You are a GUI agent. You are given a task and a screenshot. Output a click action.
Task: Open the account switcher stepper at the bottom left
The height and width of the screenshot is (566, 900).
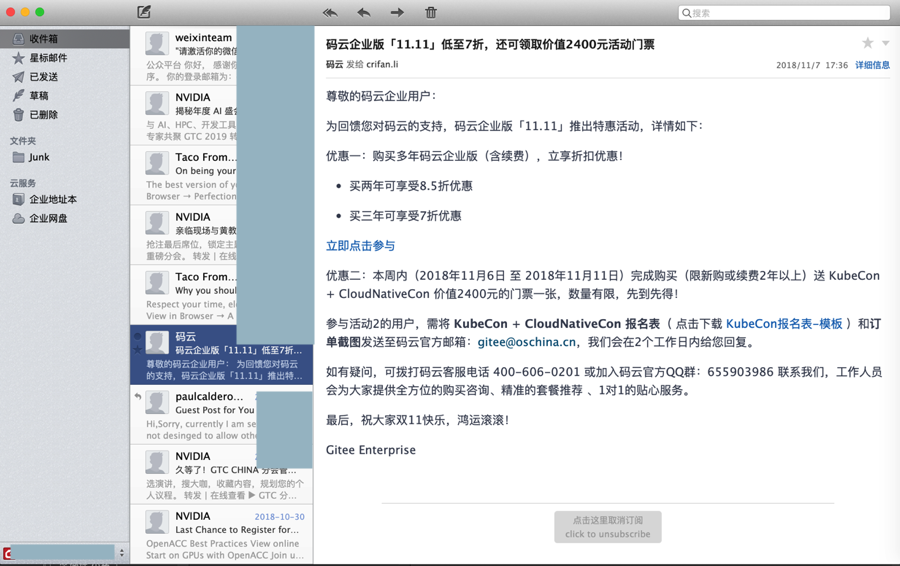pos(121,553)
